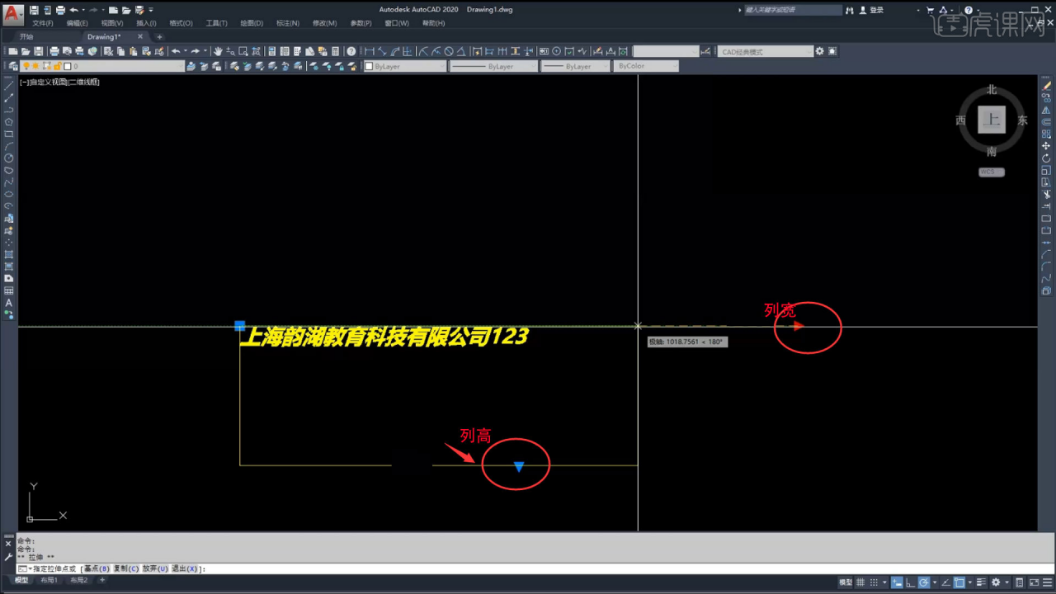Open the layer selection dropdown

click(x=103, y=66)
